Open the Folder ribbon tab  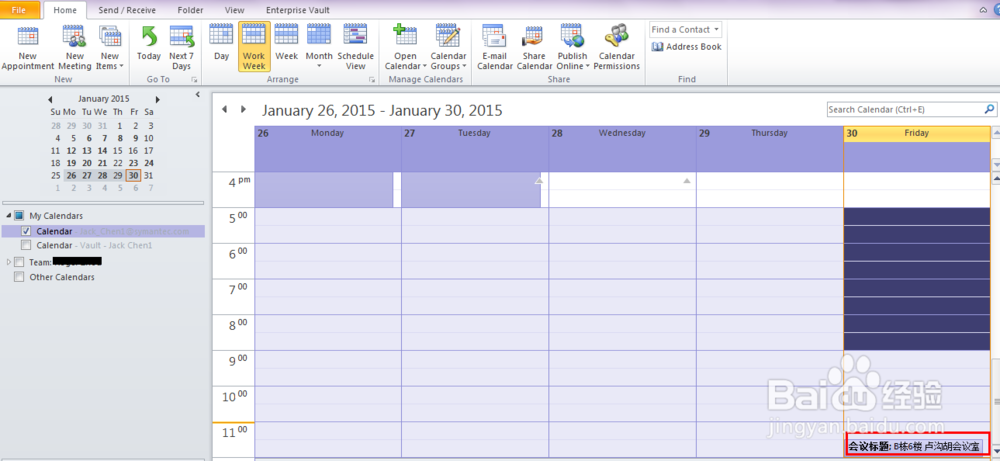pos(190,10)
